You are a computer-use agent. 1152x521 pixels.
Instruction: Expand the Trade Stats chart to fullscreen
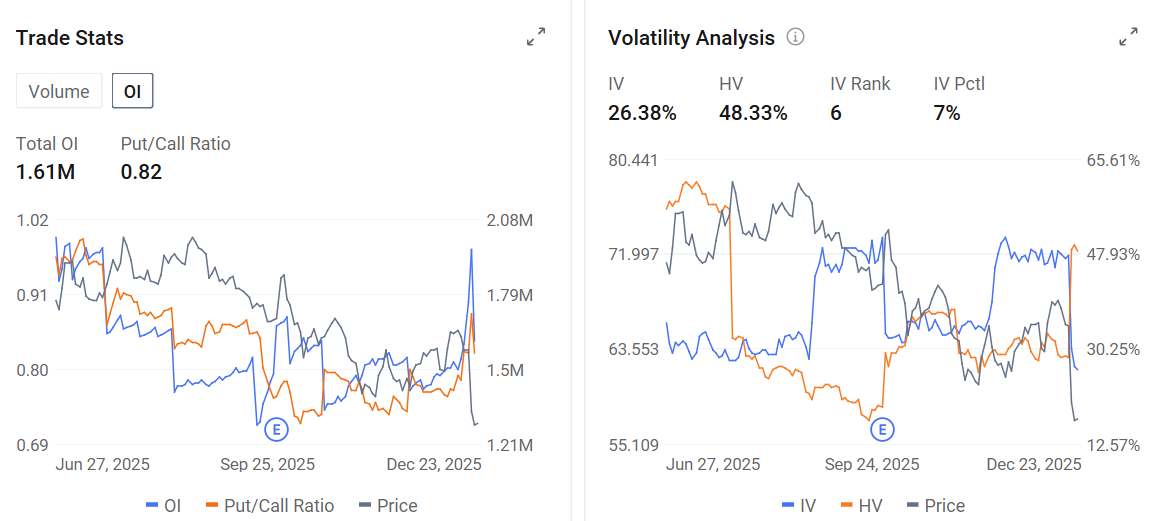536,37
